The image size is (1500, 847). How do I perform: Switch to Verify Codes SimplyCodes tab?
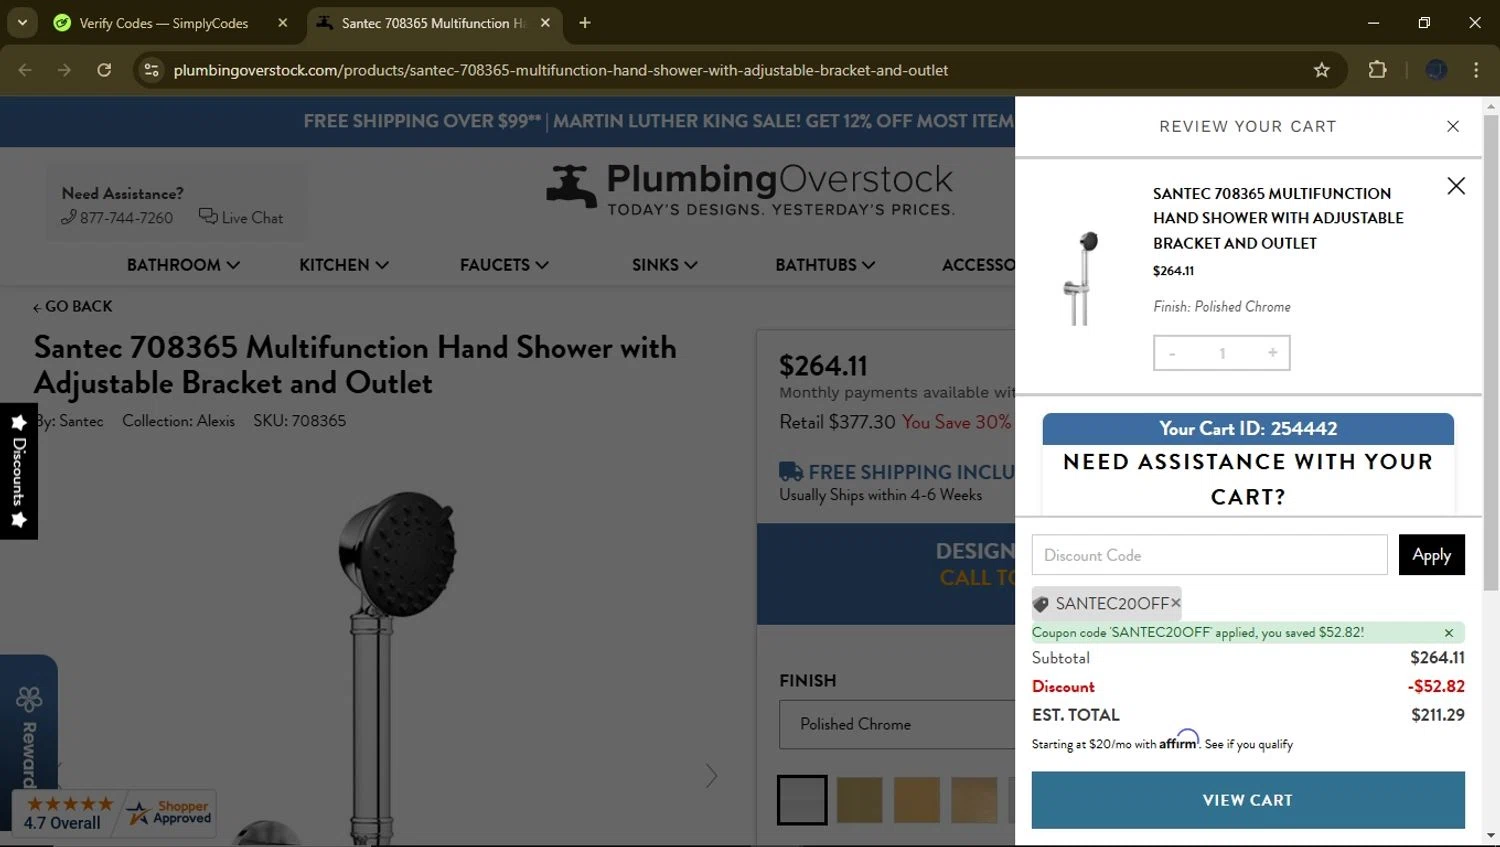click(164, 23)
